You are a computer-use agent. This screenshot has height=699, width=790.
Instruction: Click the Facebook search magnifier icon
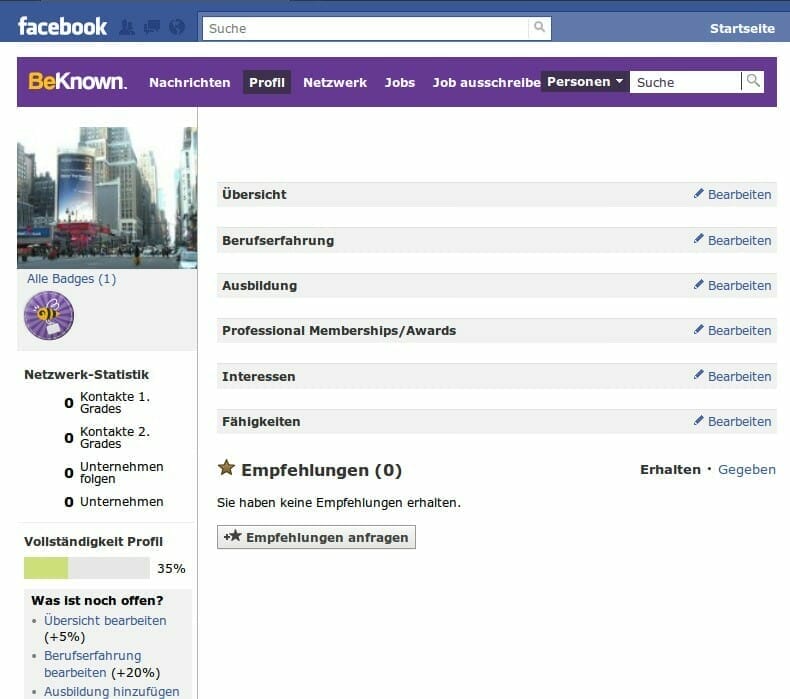point(539,28)
